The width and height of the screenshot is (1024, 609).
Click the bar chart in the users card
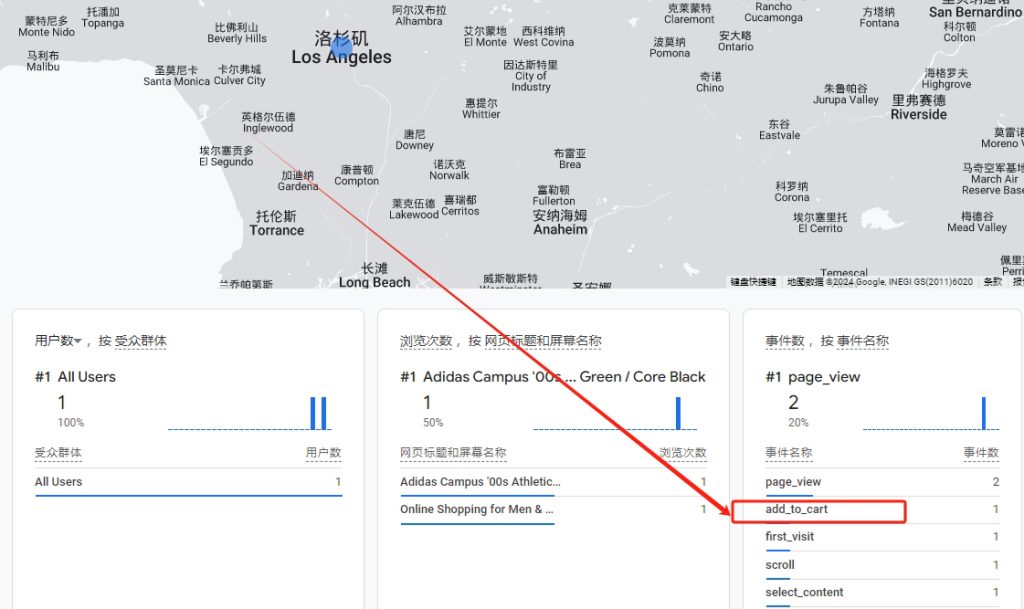tap(318, 413)
